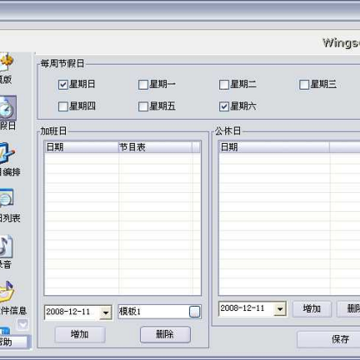
Task: Open the file info (件信息) folder icon
Action: click(7, 292)
